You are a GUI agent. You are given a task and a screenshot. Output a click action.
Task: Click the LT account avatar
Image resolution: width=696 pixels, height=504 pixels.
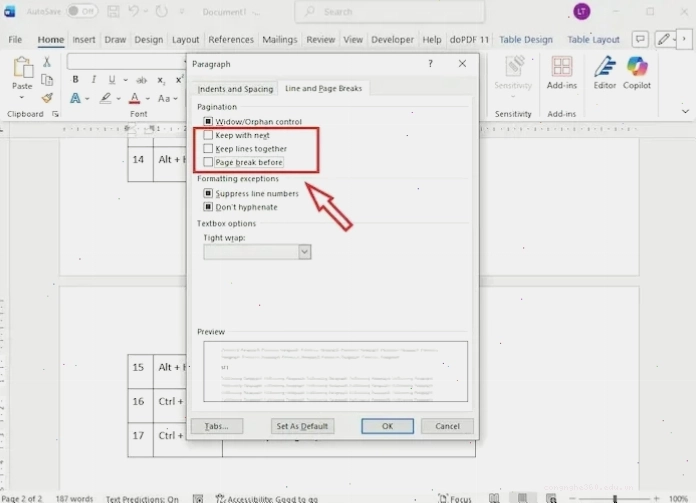tap(581, 12)
